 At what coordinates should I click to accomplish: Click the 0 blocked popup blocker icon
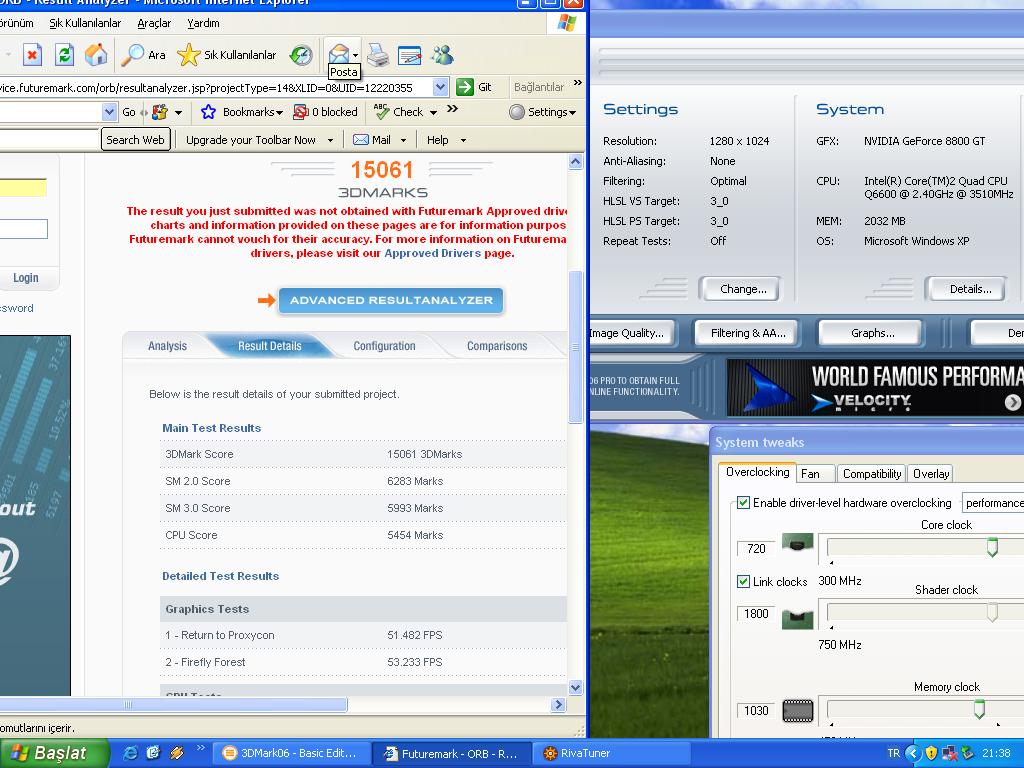[x=300, y=112]
